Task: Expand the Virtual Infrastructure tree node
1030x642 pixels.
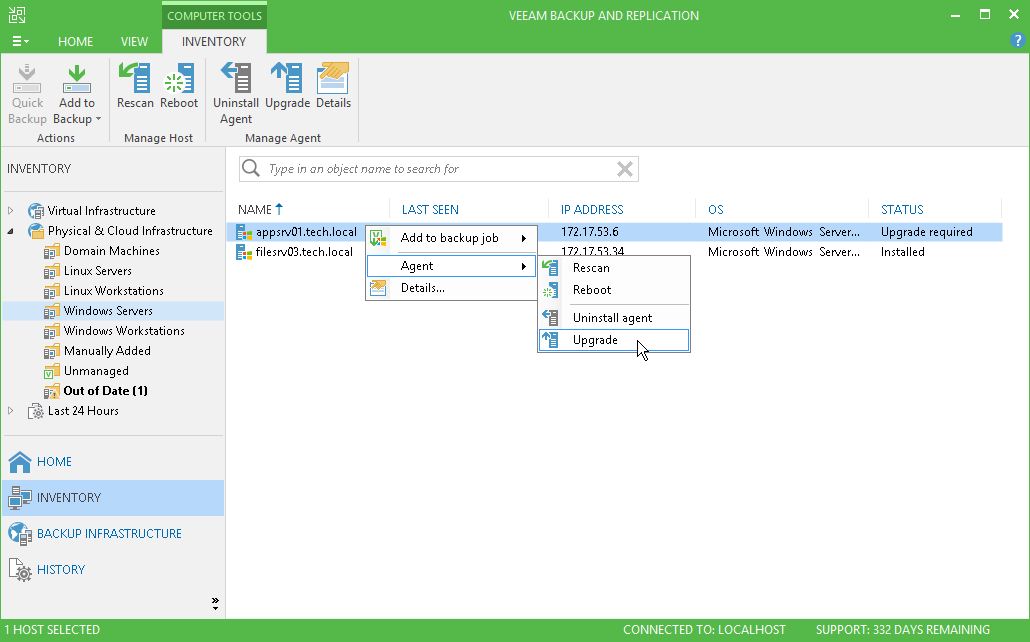Action: 11,211
